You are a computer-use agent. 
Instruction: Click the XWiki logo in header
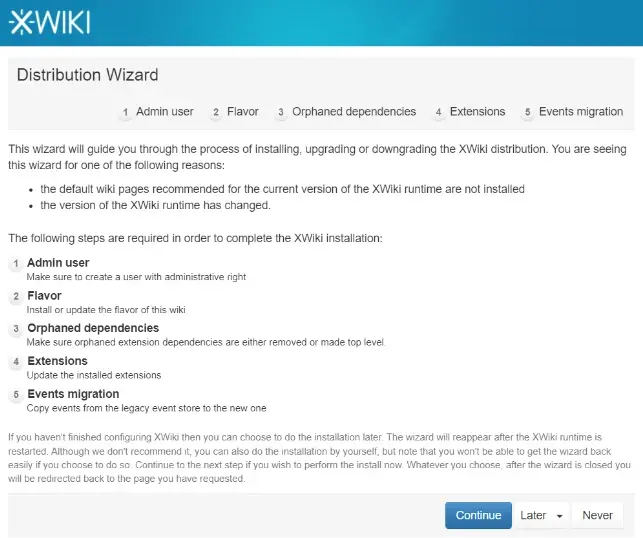pyautogui.click(x=49, y=22)
